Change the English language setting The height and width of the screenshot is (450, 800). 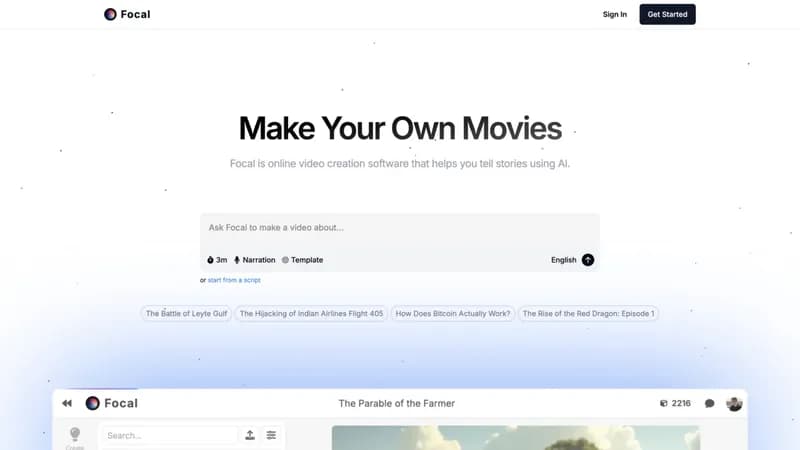tap(563, 260)
